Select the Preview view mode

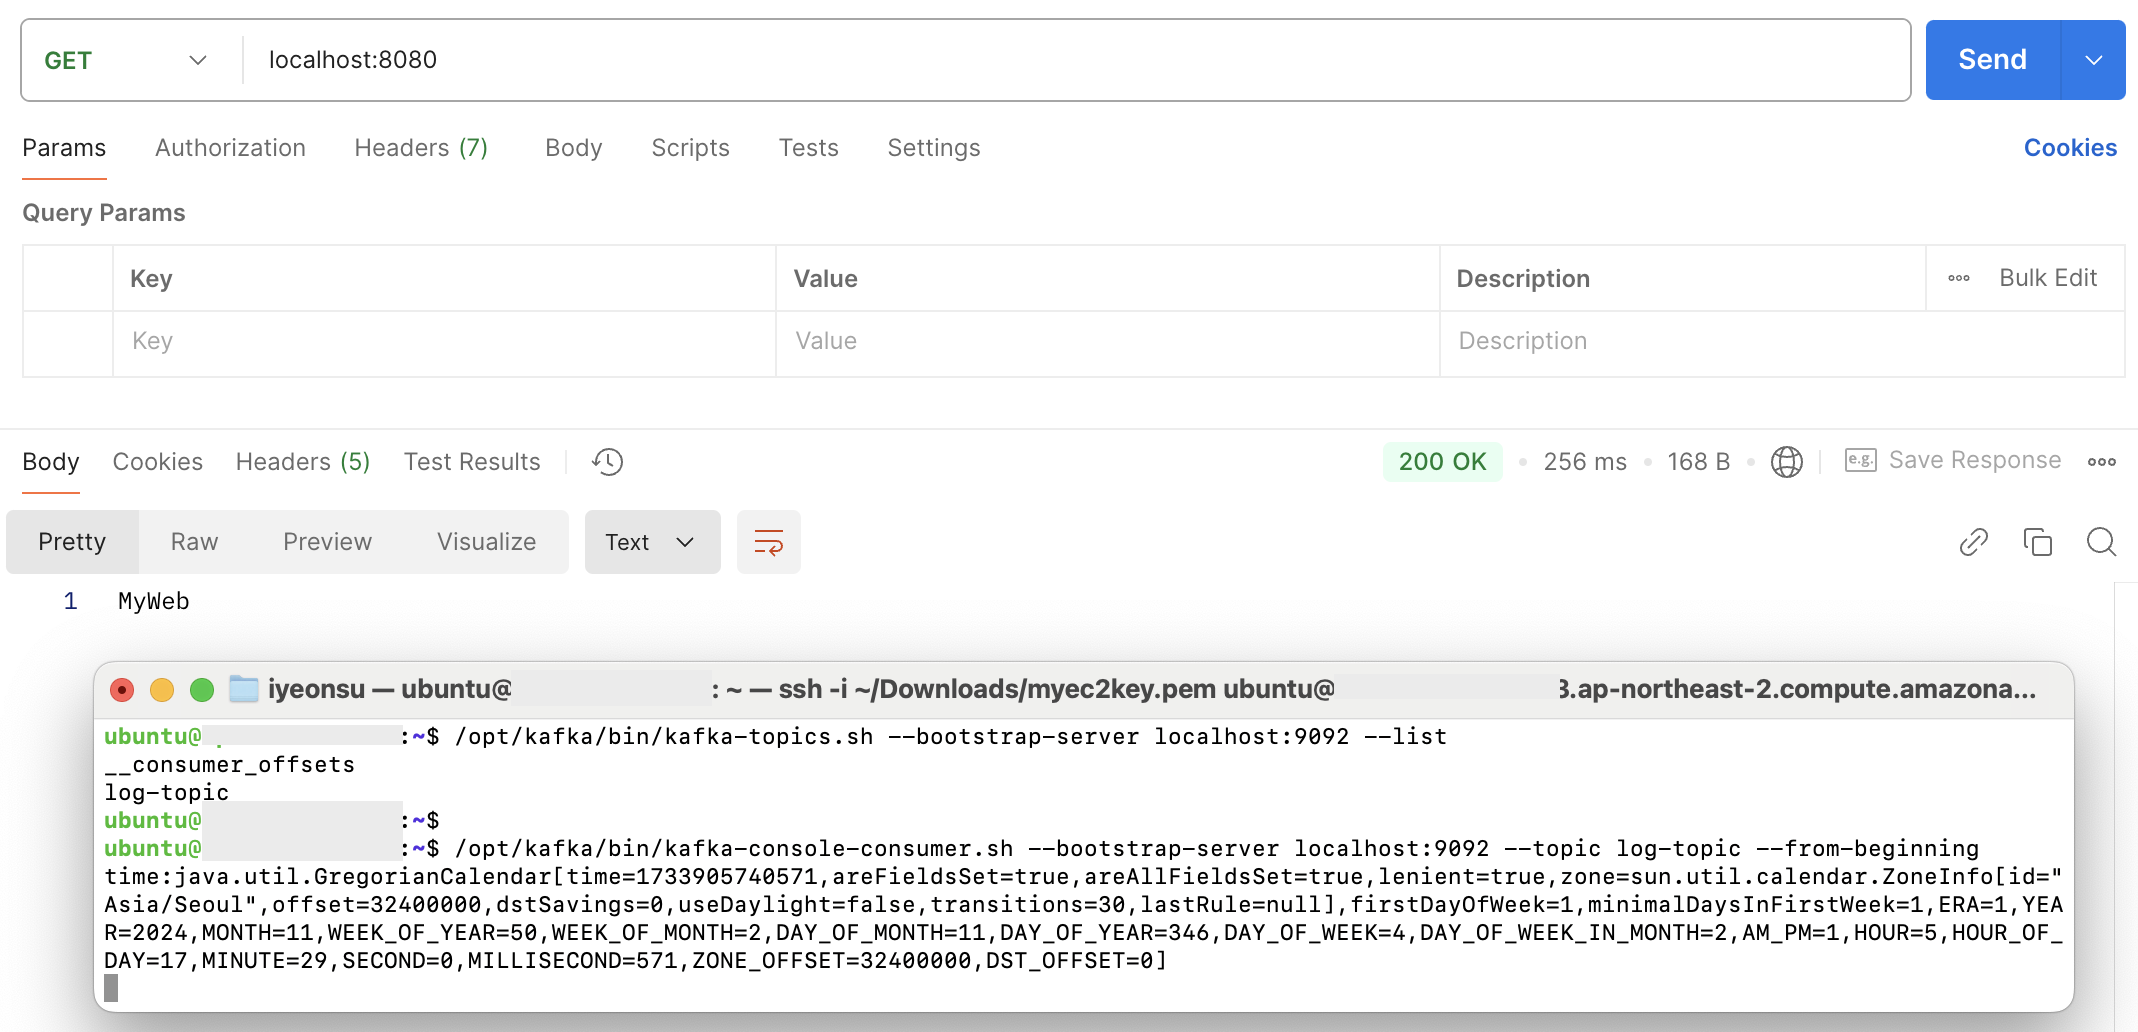pos(327,542)
